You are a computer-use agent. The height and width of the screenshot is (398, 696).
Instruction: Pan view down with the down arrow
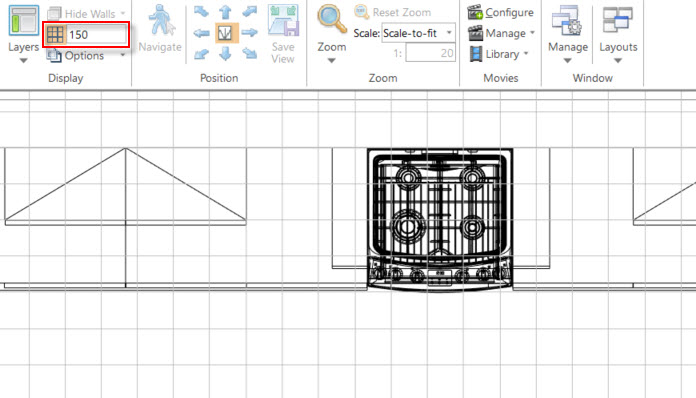[x=225, y=54]
